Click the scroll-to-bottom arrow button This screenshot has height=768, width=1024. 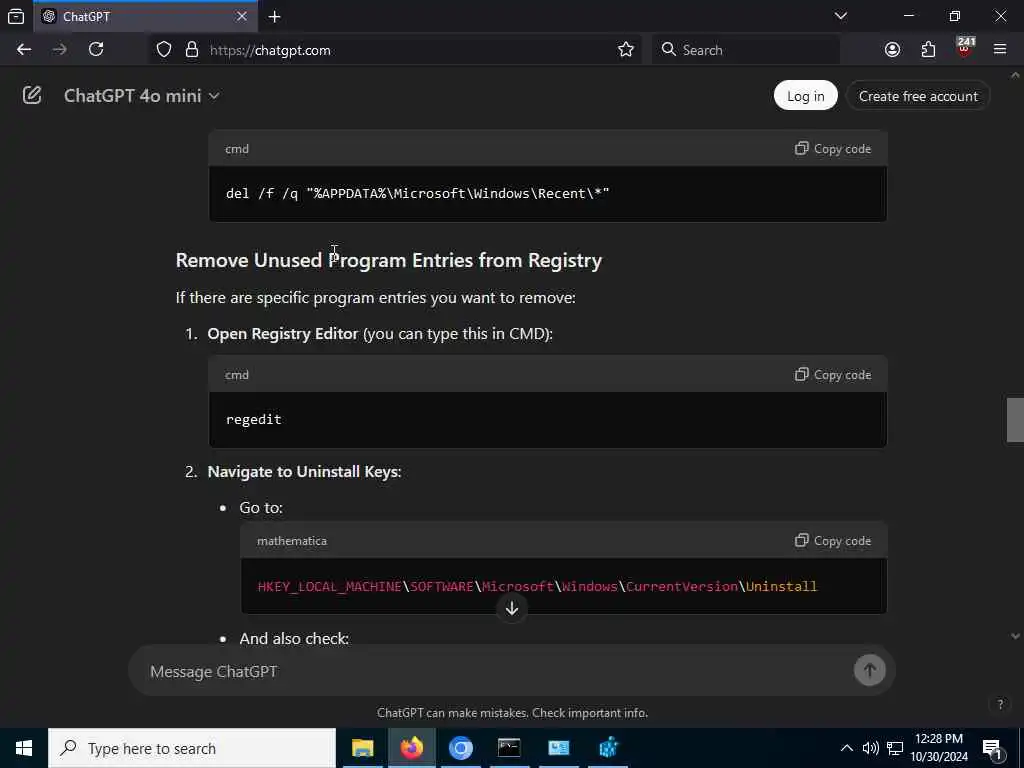[512, 609]
